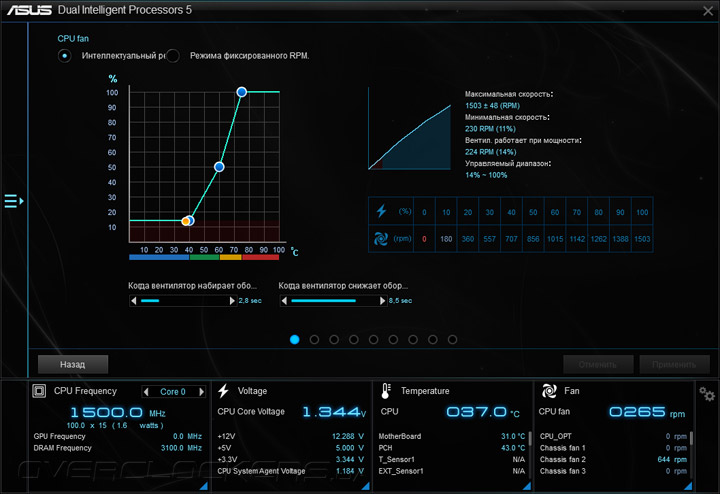The height and width of the screenshot is (494, 720).
Task: Select the Интеллектуальный режим radio button
Action: [x=65, y=56]
